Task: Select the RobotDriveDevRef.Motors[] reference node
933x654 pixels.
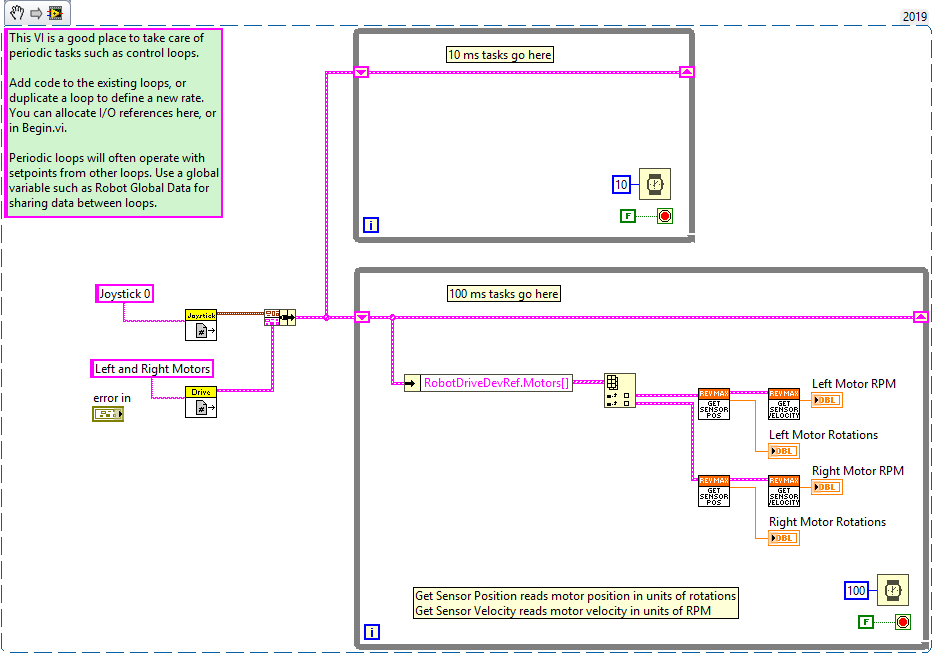Action: point(492,382)
